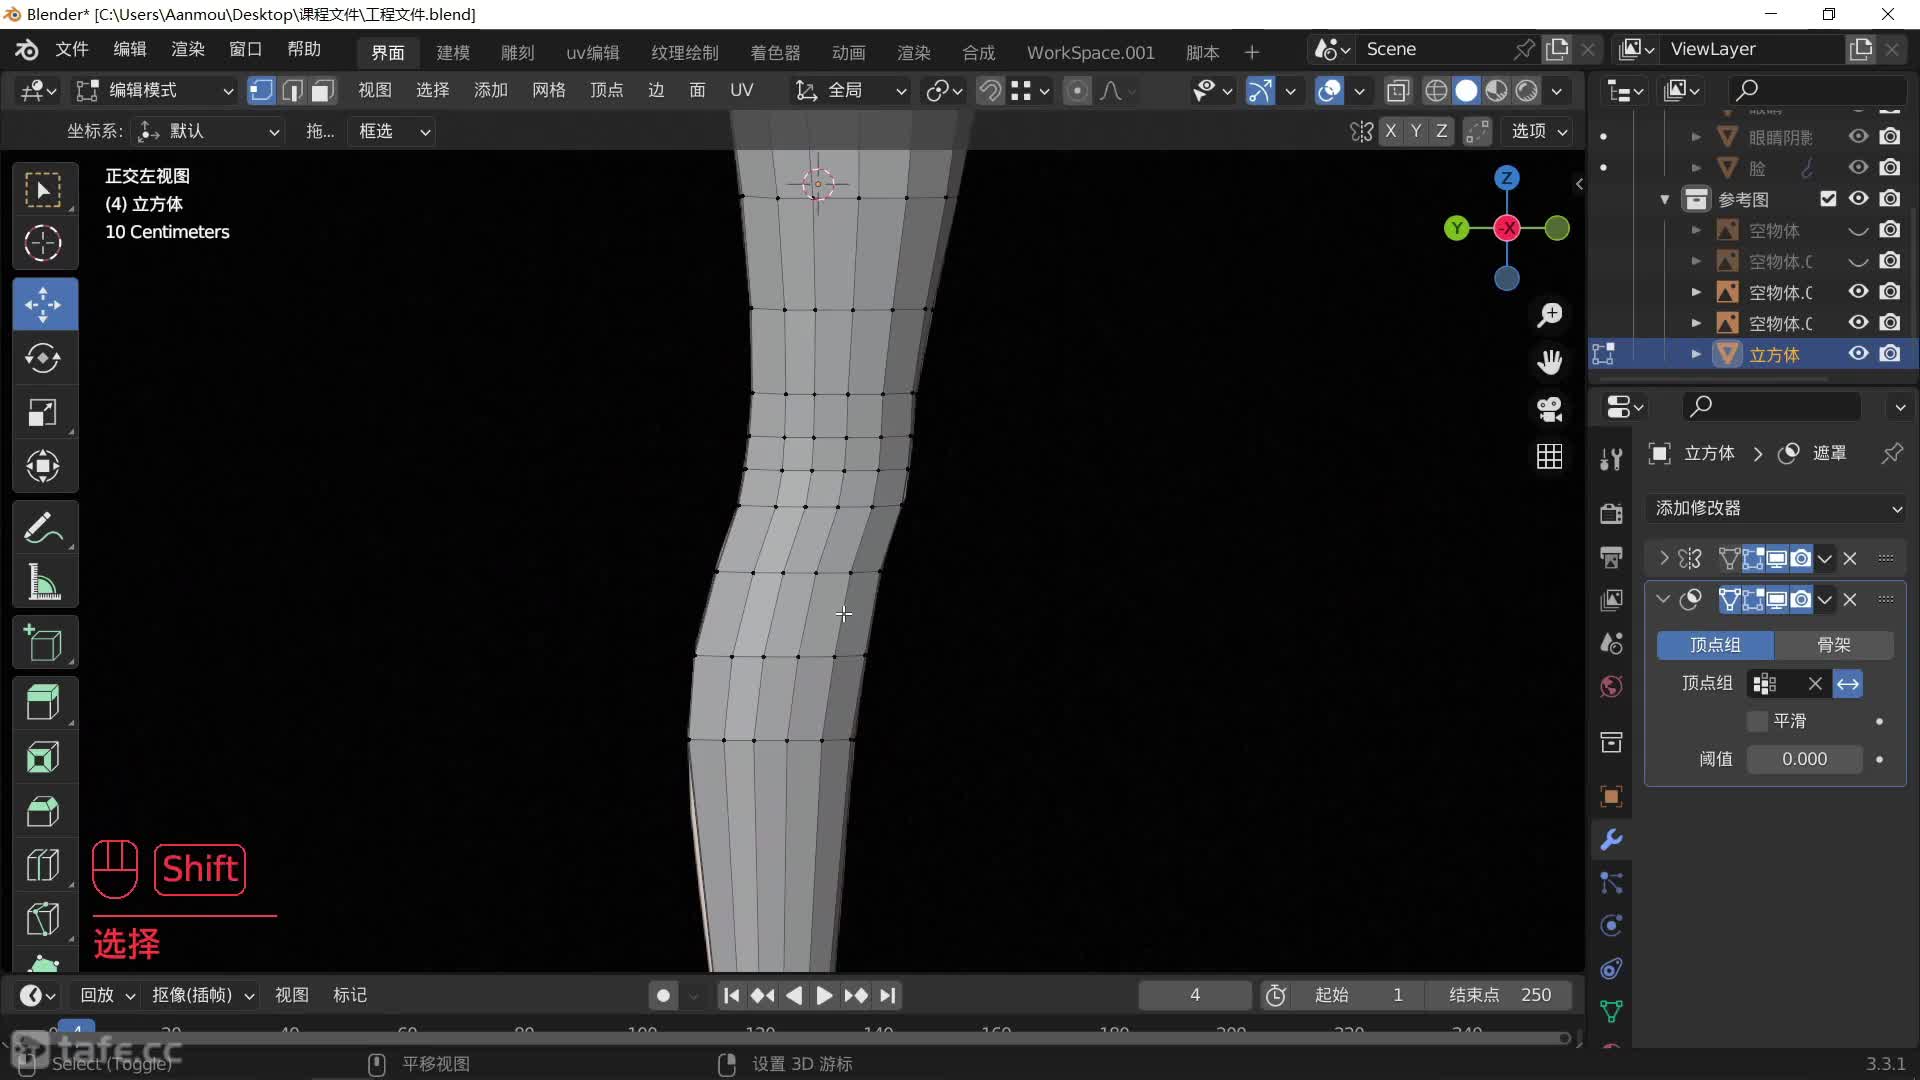Enable face select mode
The width and height of the screenshot is (1920, 1080).
[x=322, y=91]
